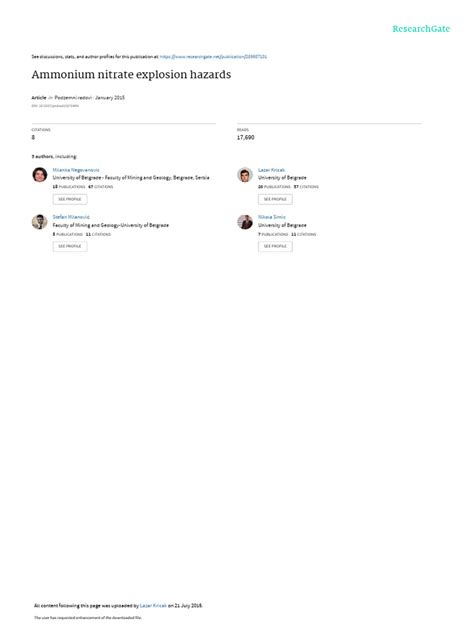The width and height of the screenshot is (474, 632).
Task: Open Milanka Negovanovic's author profile link
Action: [76, 170]
